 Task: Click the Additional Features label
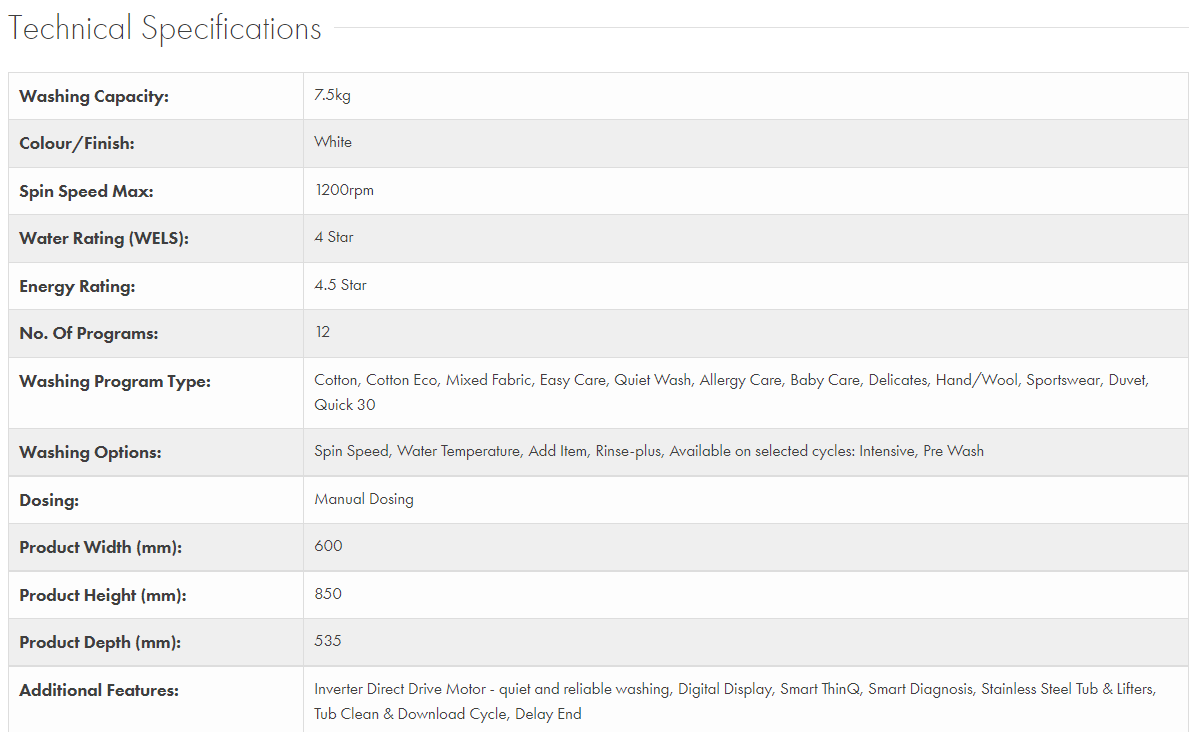click(99, 690)
